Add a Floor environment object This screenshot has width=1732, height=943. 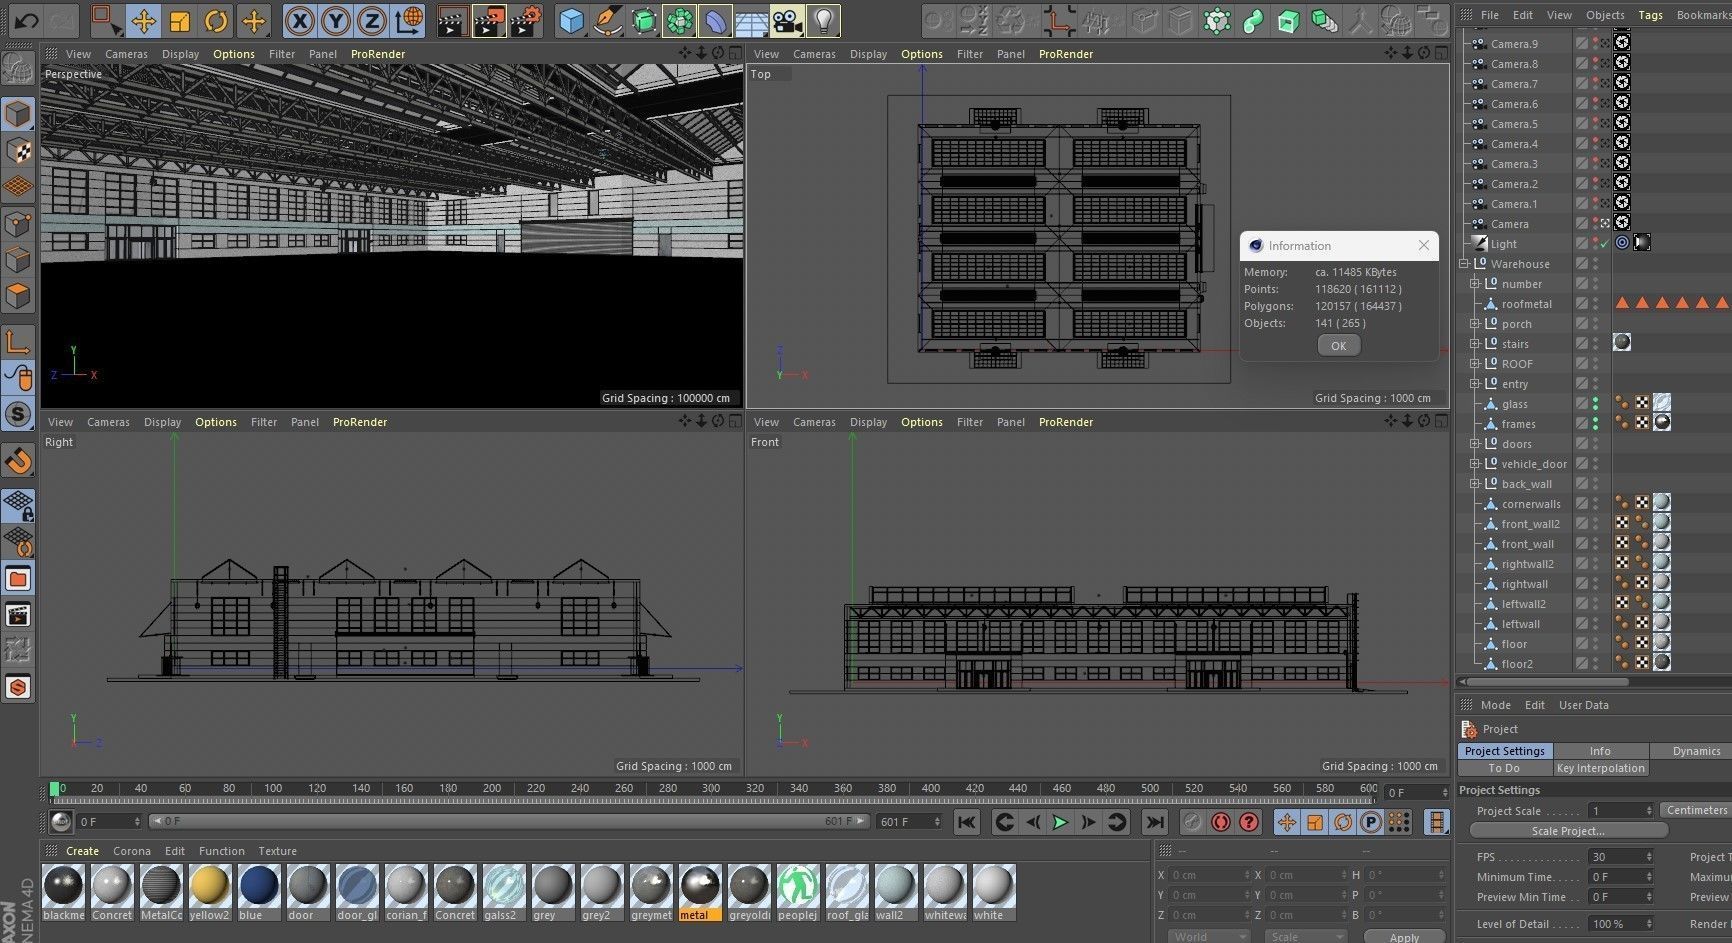pos(752,20)
